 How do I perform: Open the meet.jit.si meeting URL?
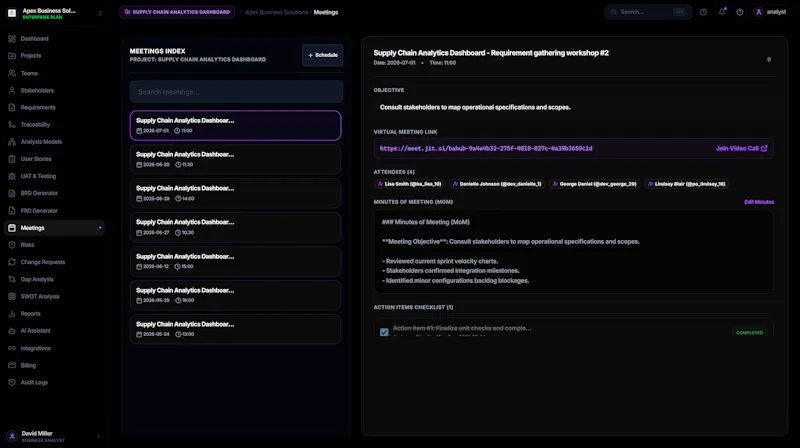[x=486, y=148]
